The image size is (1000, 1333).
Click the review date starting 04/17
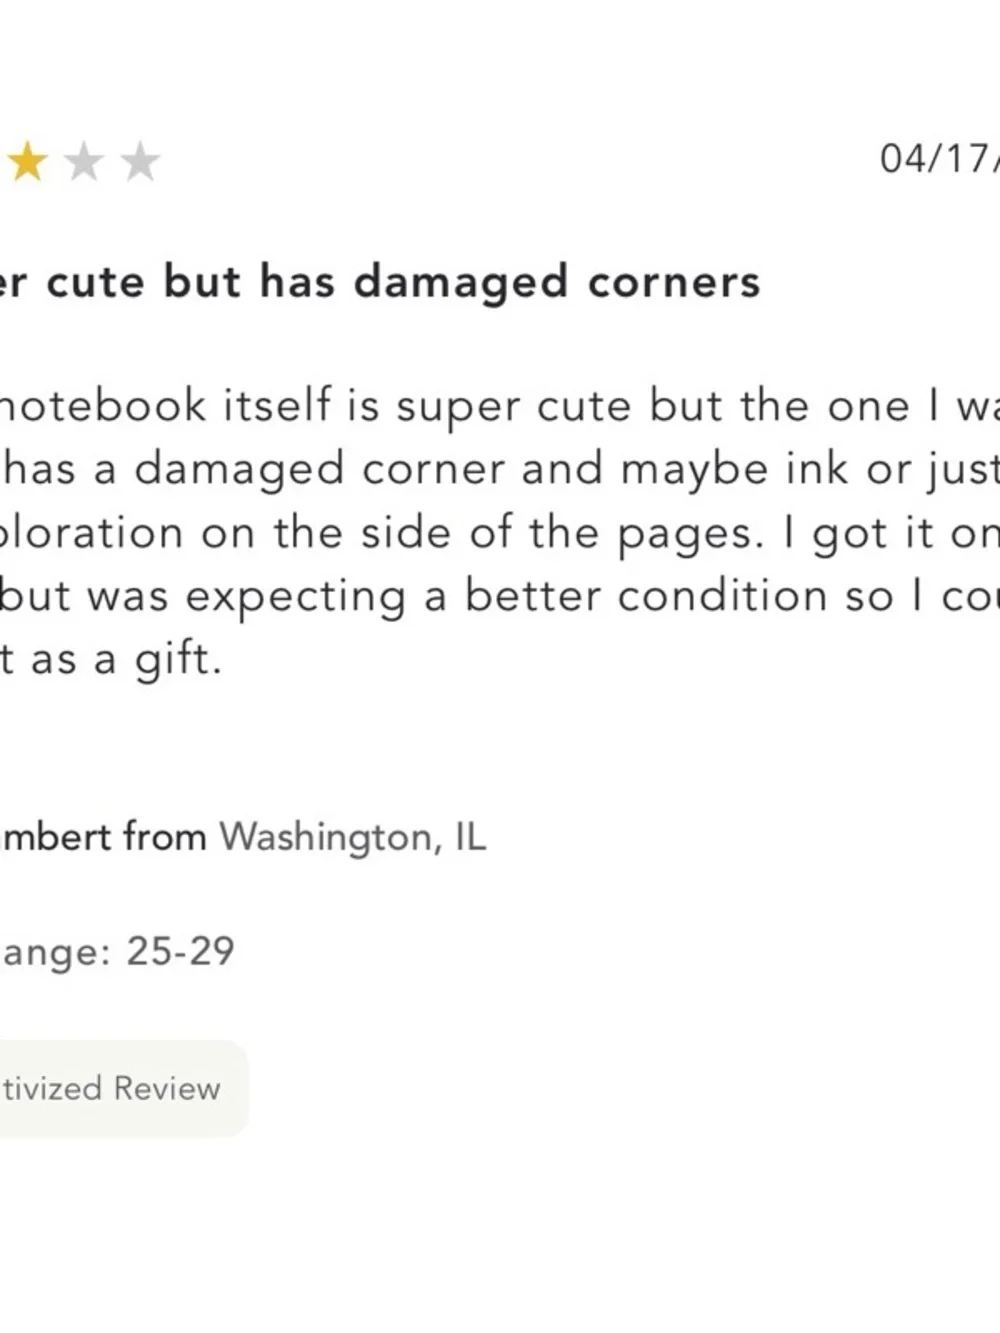[x=939, y=159]
